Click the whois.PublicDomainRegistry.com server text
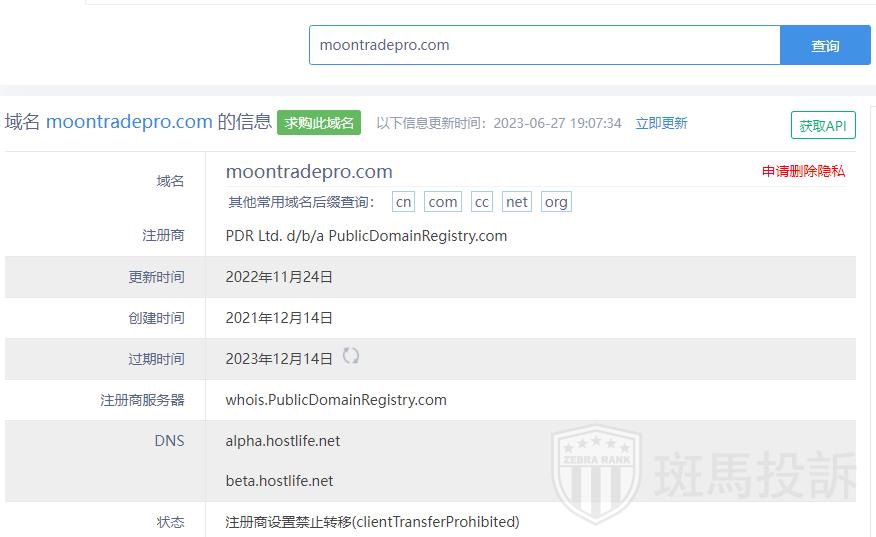Screen dimensions: 876x537 (x=336, y=400)
